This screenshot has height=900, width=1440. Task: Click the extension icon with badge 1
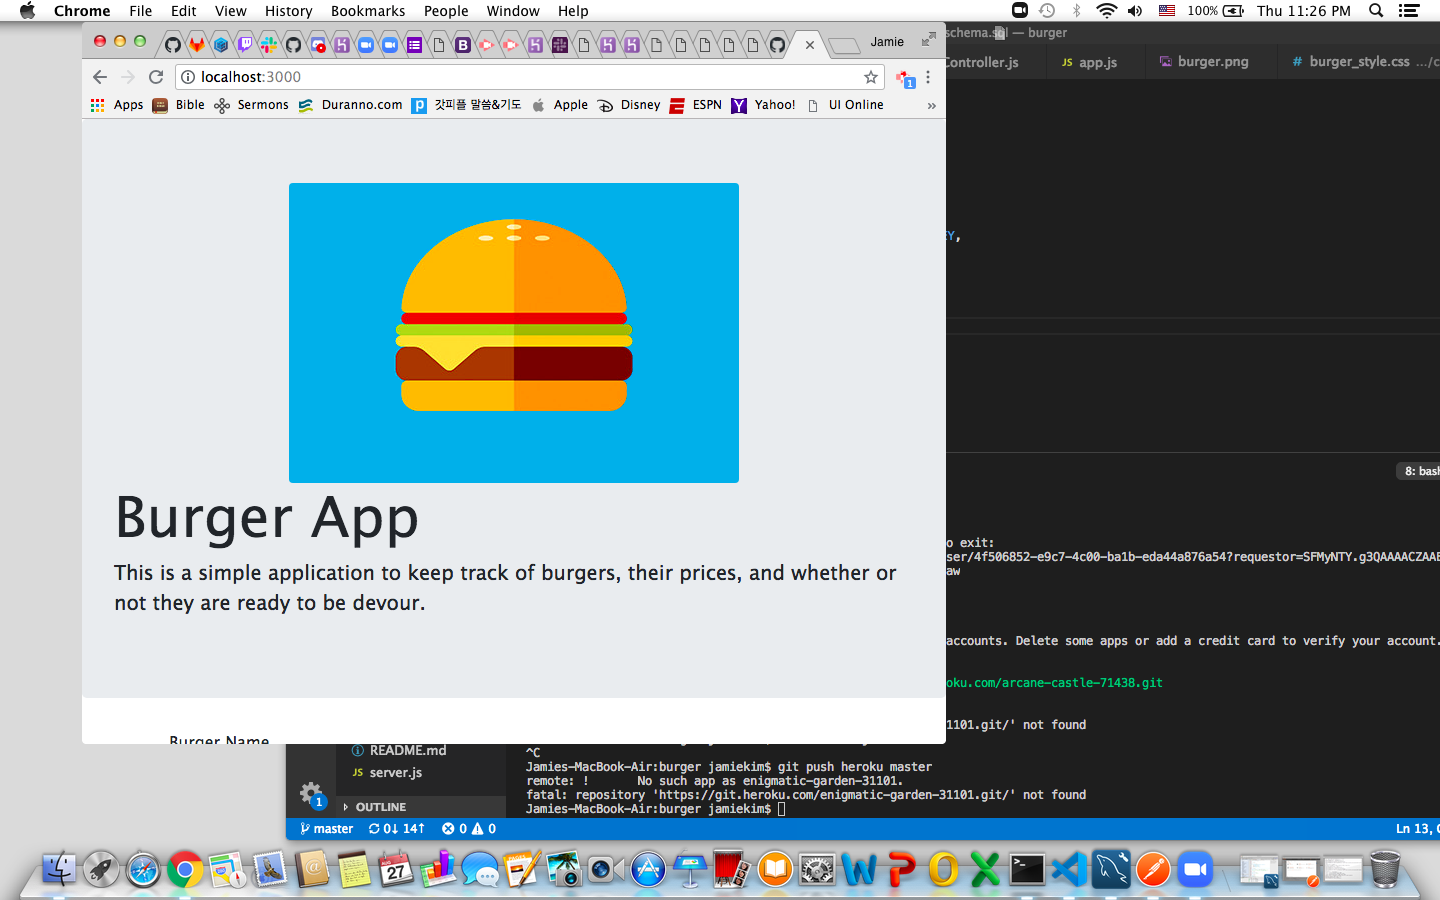[903, 78]
